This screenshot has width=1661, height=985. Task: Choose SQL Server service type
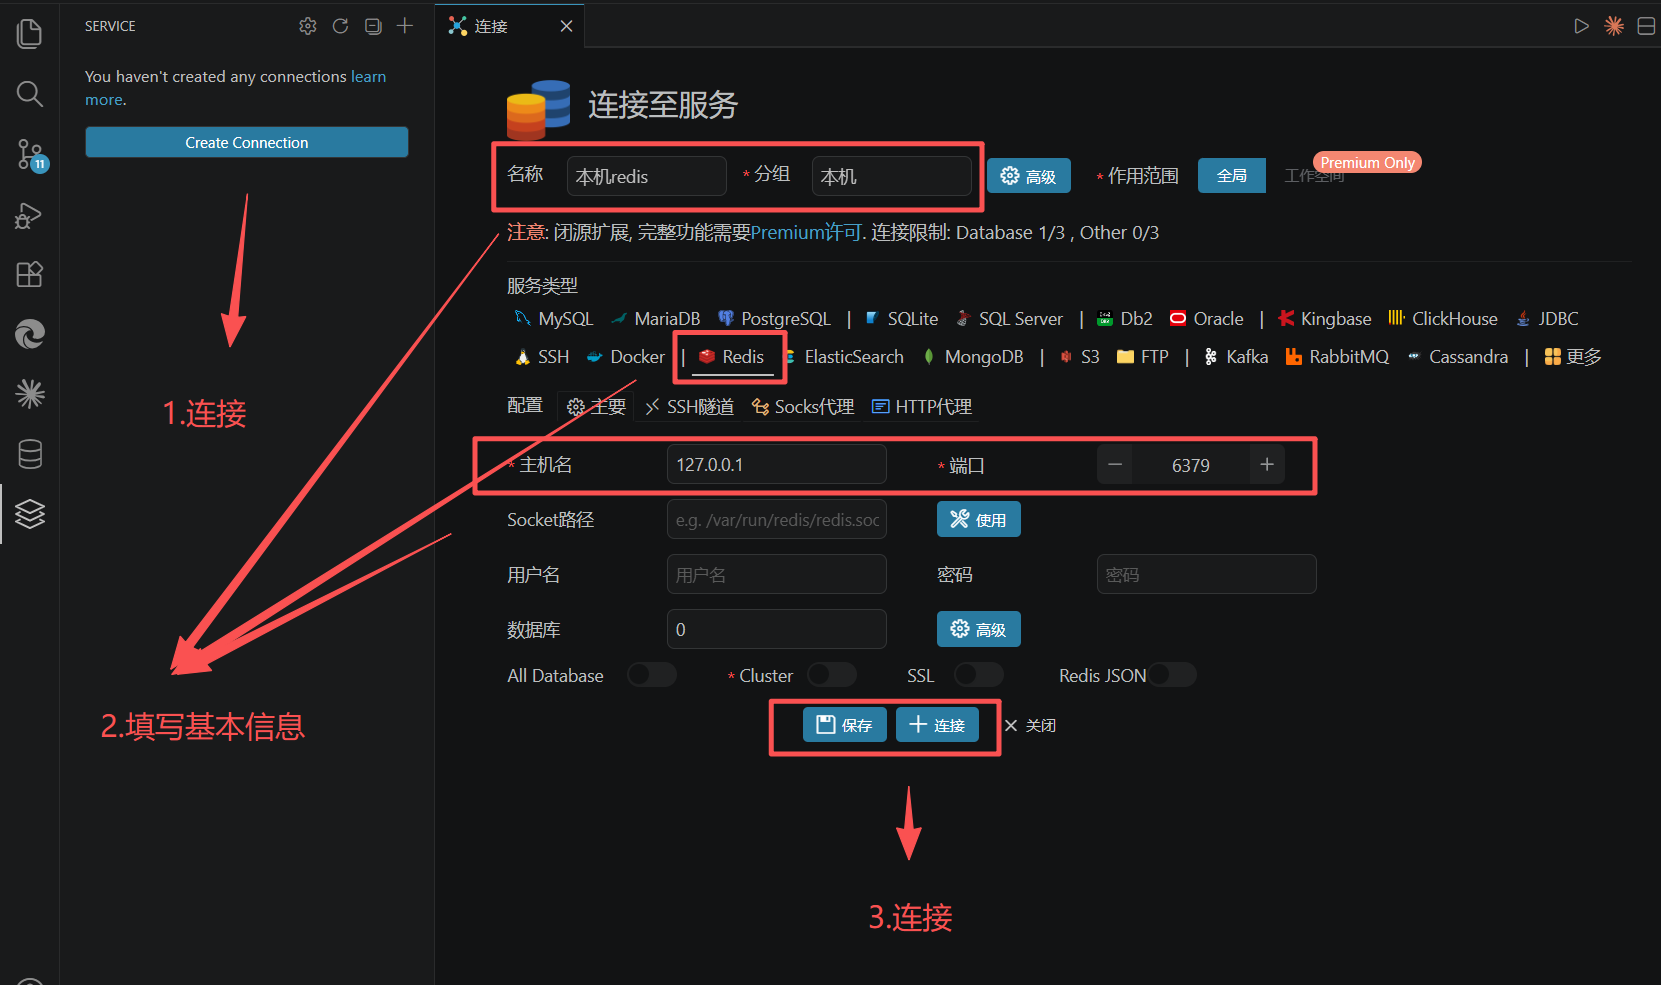1009,319
